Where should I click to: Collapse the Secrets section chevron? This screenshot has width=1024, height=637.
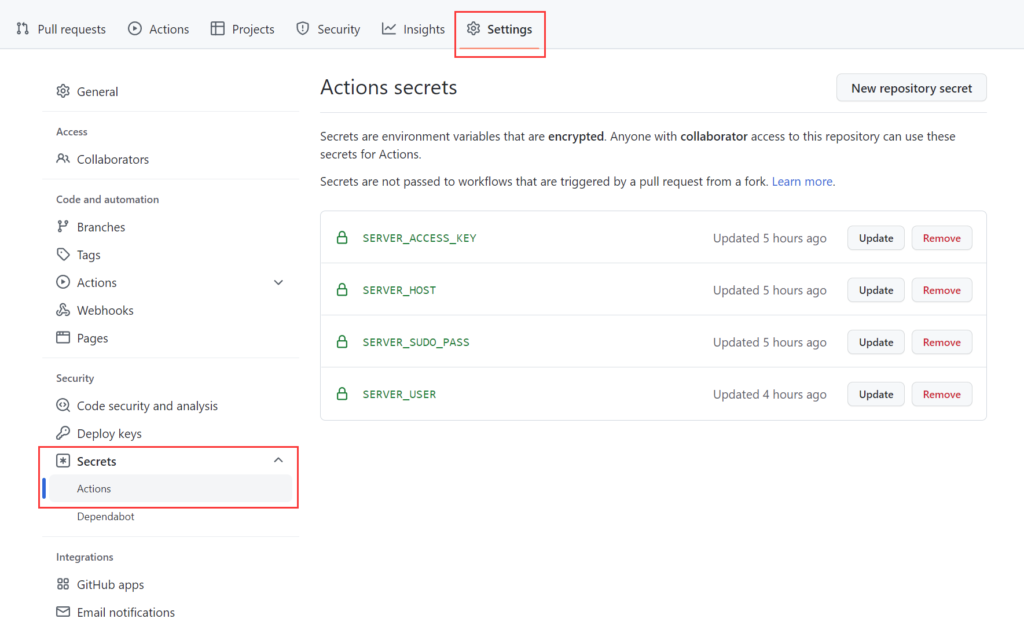coord(278,461)
